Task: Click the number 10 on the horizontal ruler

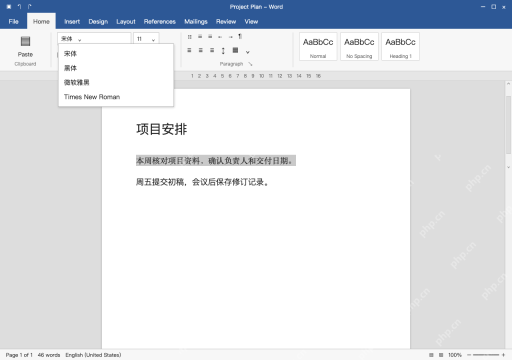Action: (262, 76)
